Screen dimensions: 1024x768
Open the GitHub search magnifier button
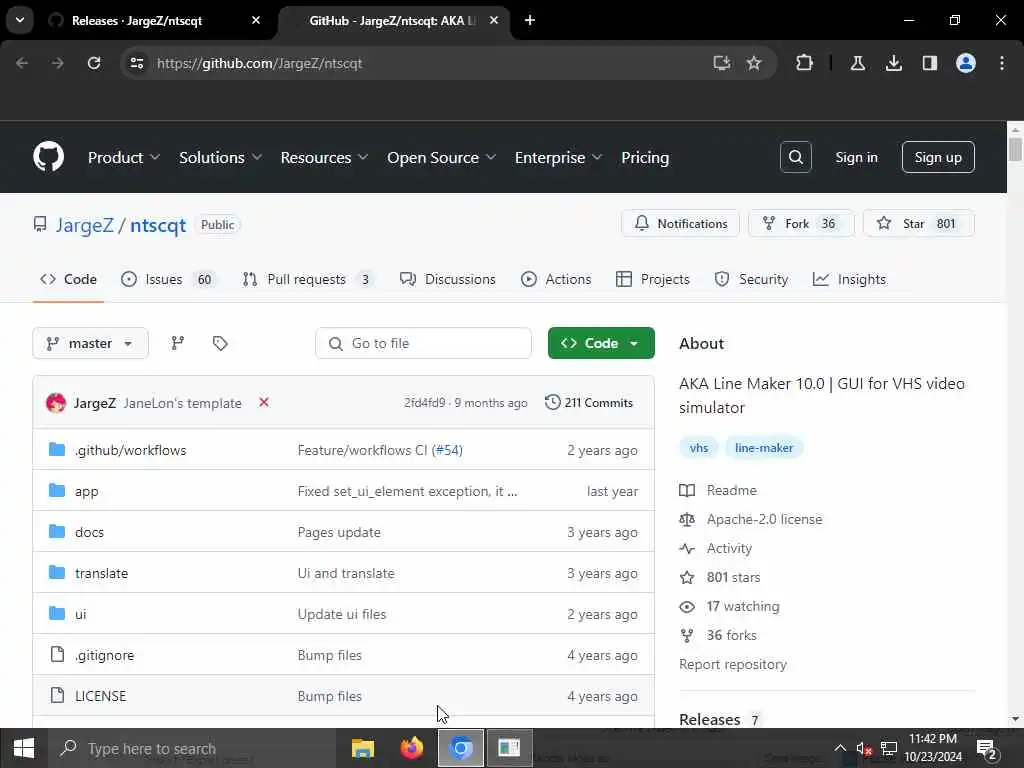point(795,157)
